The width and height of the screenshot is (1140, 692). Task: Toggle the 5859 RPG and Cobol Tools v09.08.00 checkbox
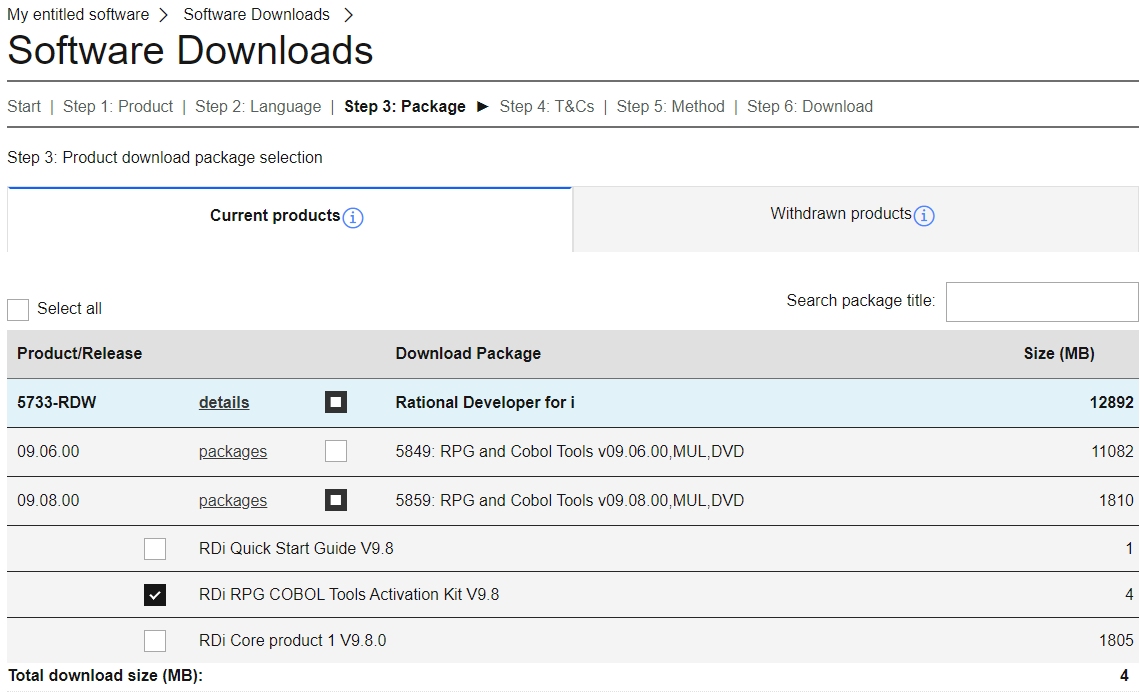pos(336,500)
